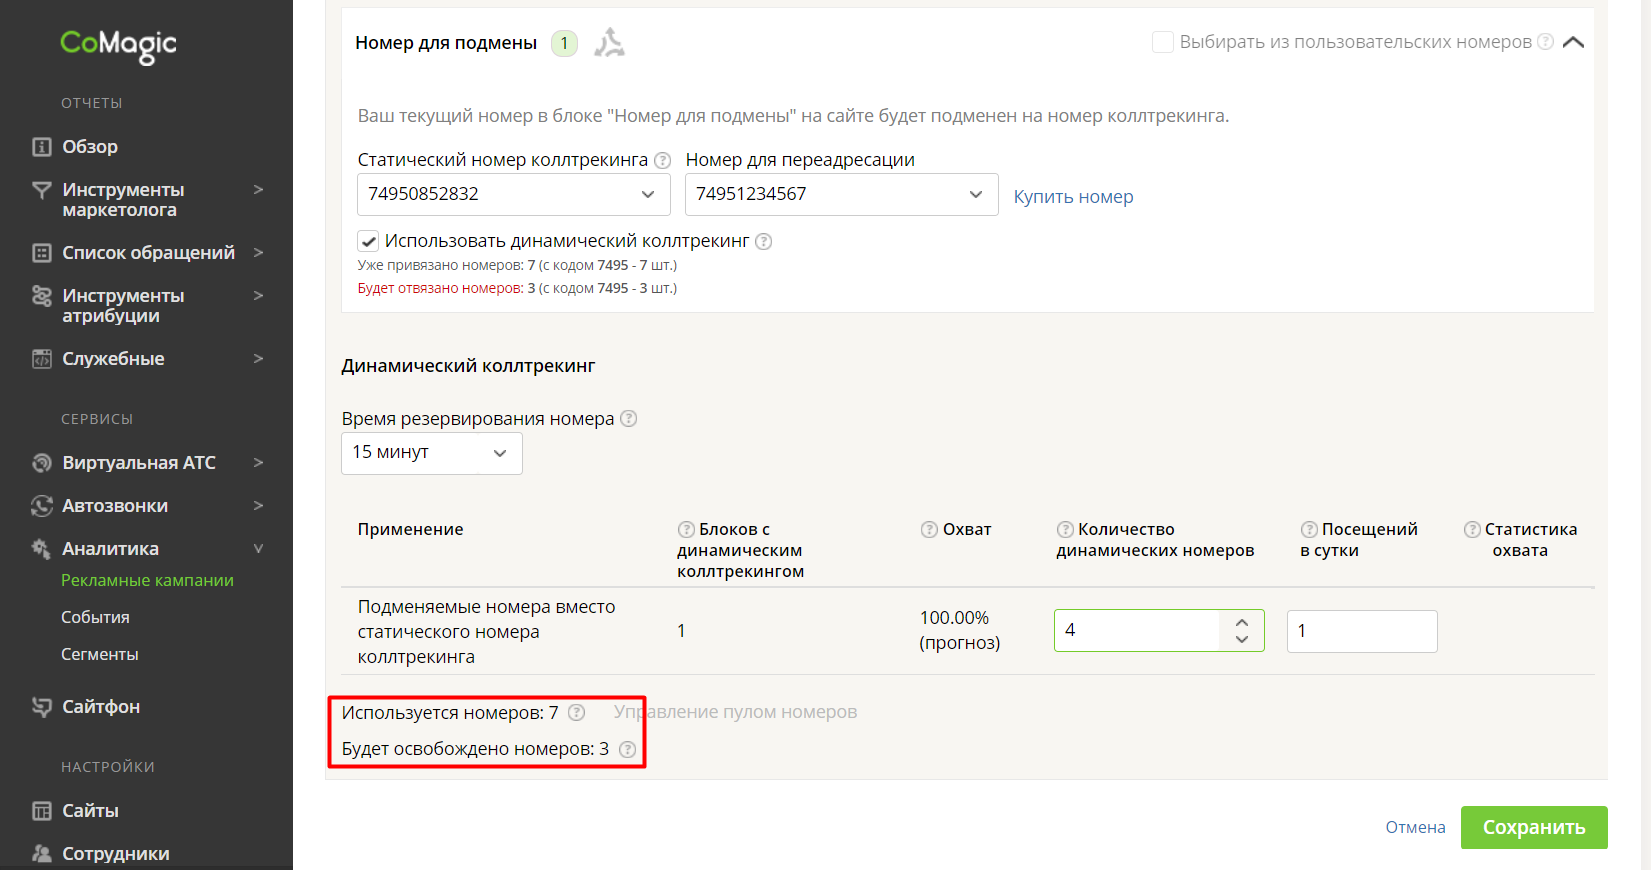This screenshot has height=870, width=1651.
Task: Click the Сохранить button
Action: coord(1534,828)
